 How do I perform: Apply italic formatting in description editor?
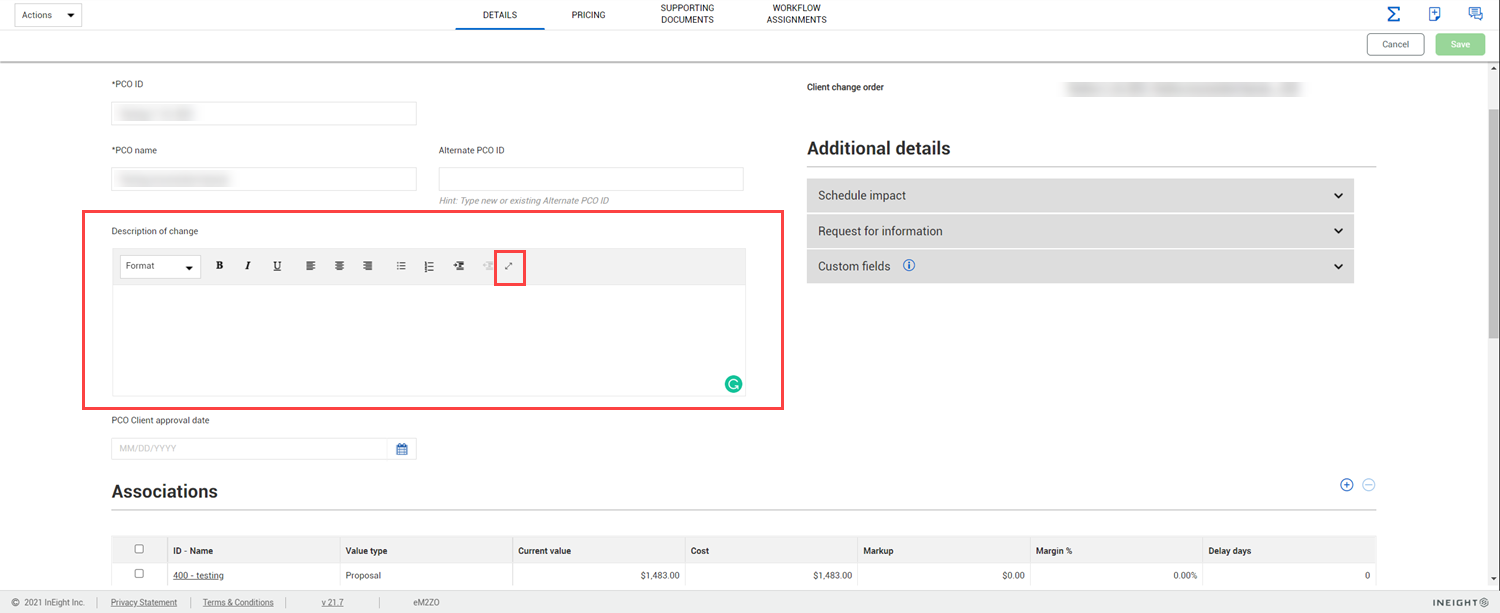coord(248,266)
